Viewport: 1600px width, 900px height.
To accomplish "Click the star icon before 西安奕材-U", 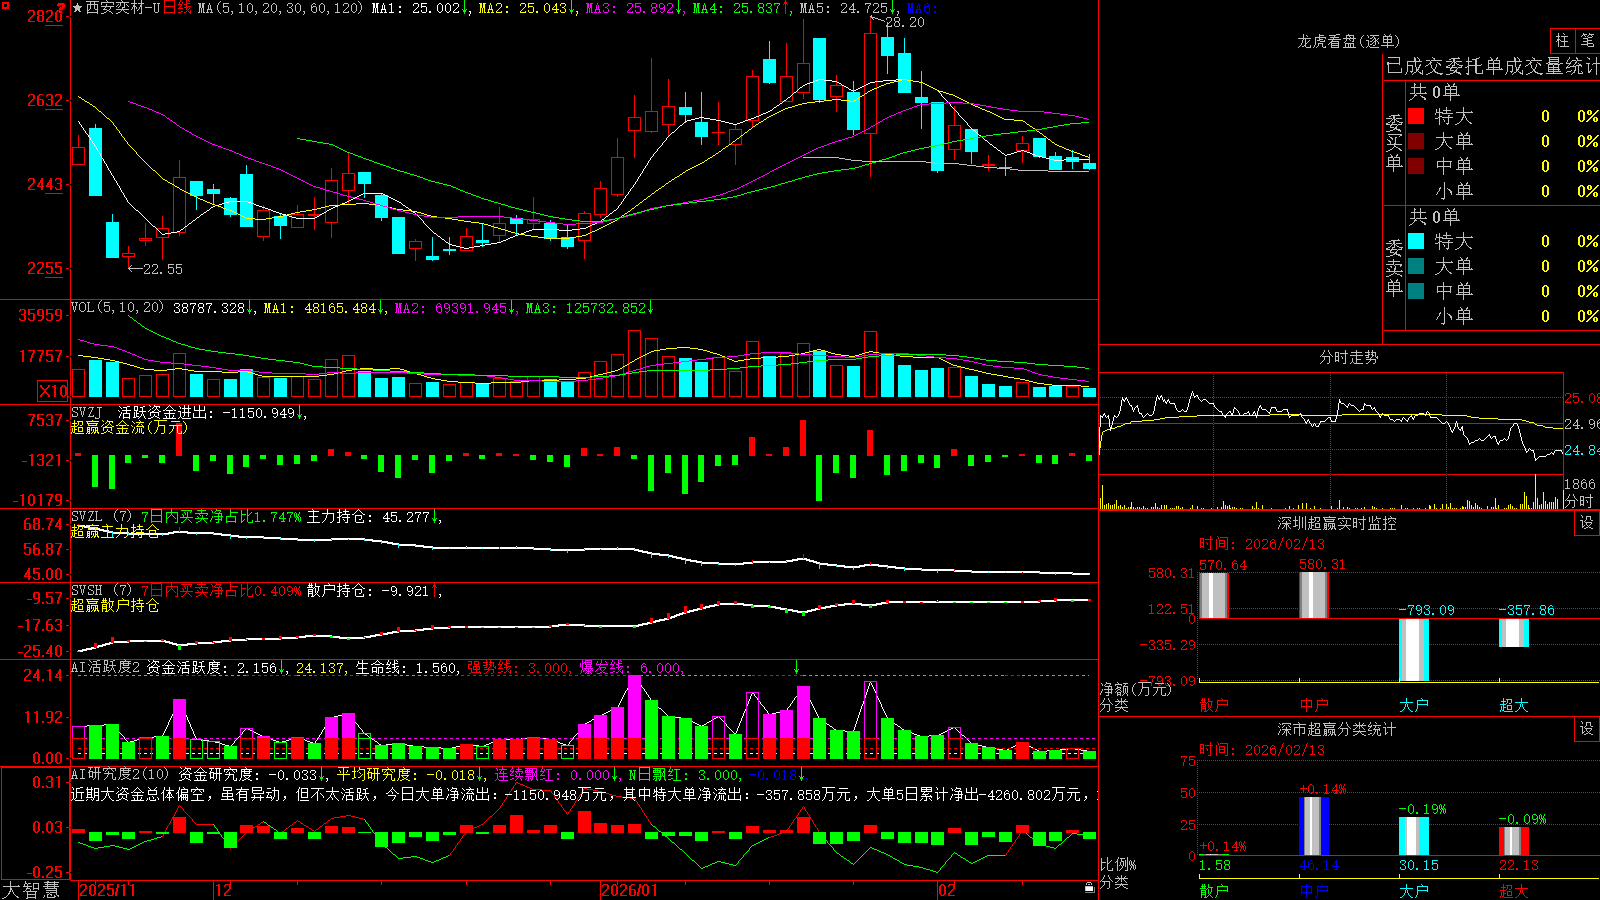I will pyautogui.click(x=78, y=8).
